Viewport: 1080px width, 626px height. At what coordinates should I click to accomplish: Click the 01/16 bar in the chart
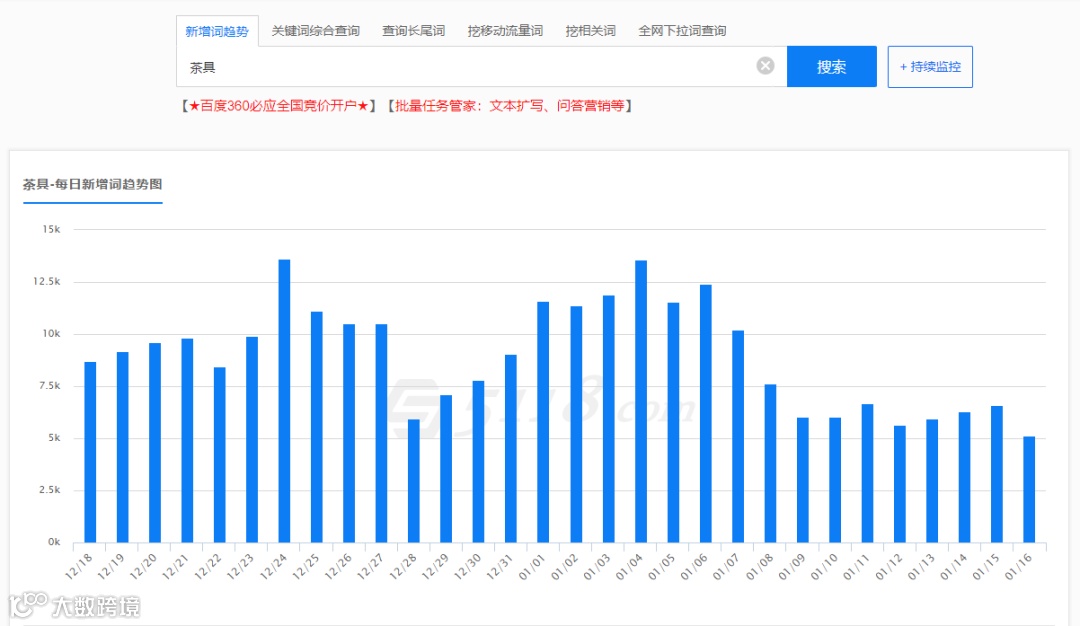point(1030,490)
